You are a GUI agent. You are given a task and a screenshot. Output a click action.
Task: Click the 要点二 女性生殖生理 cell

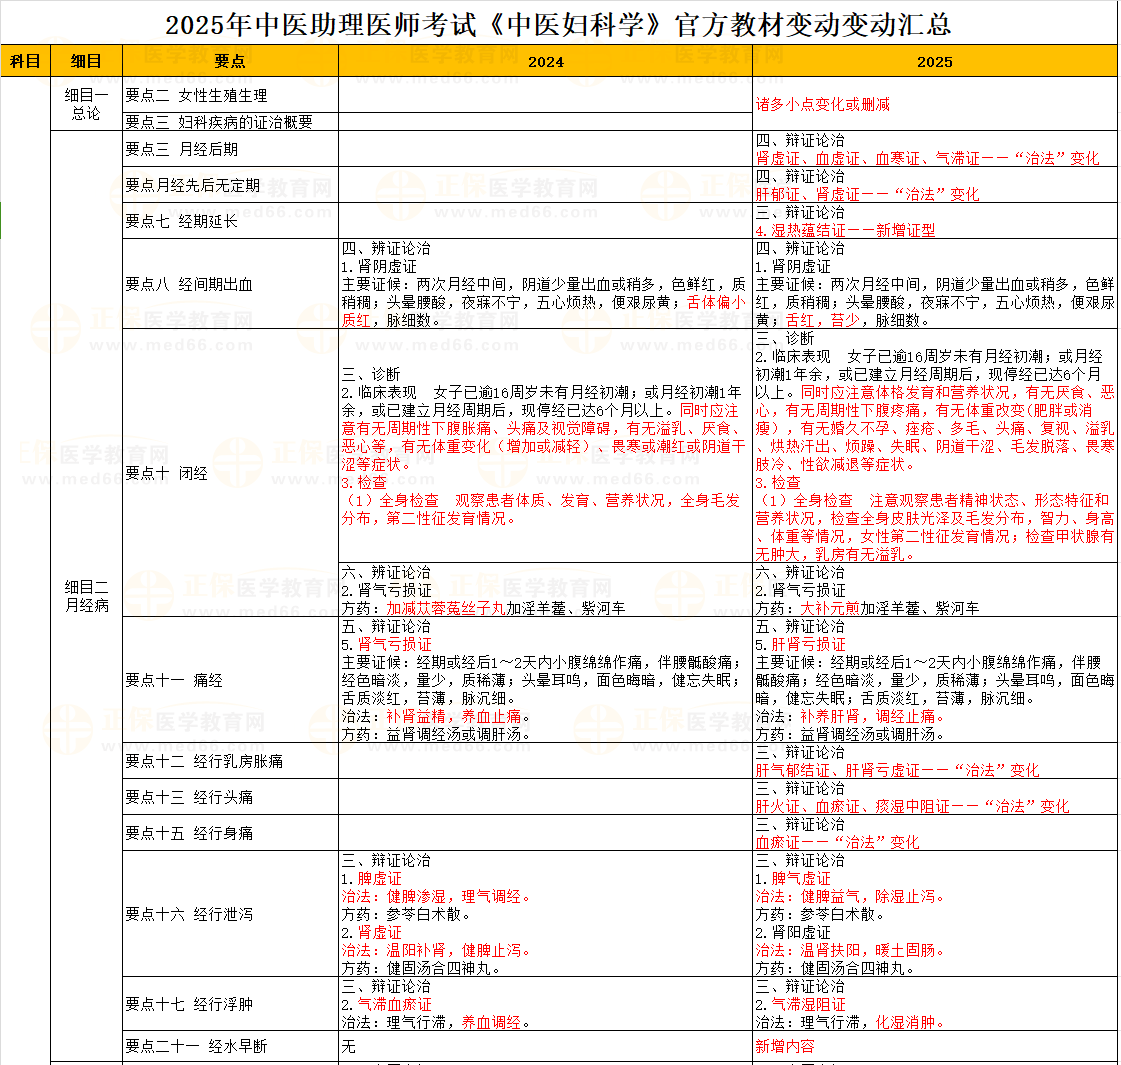pos(196,95)
